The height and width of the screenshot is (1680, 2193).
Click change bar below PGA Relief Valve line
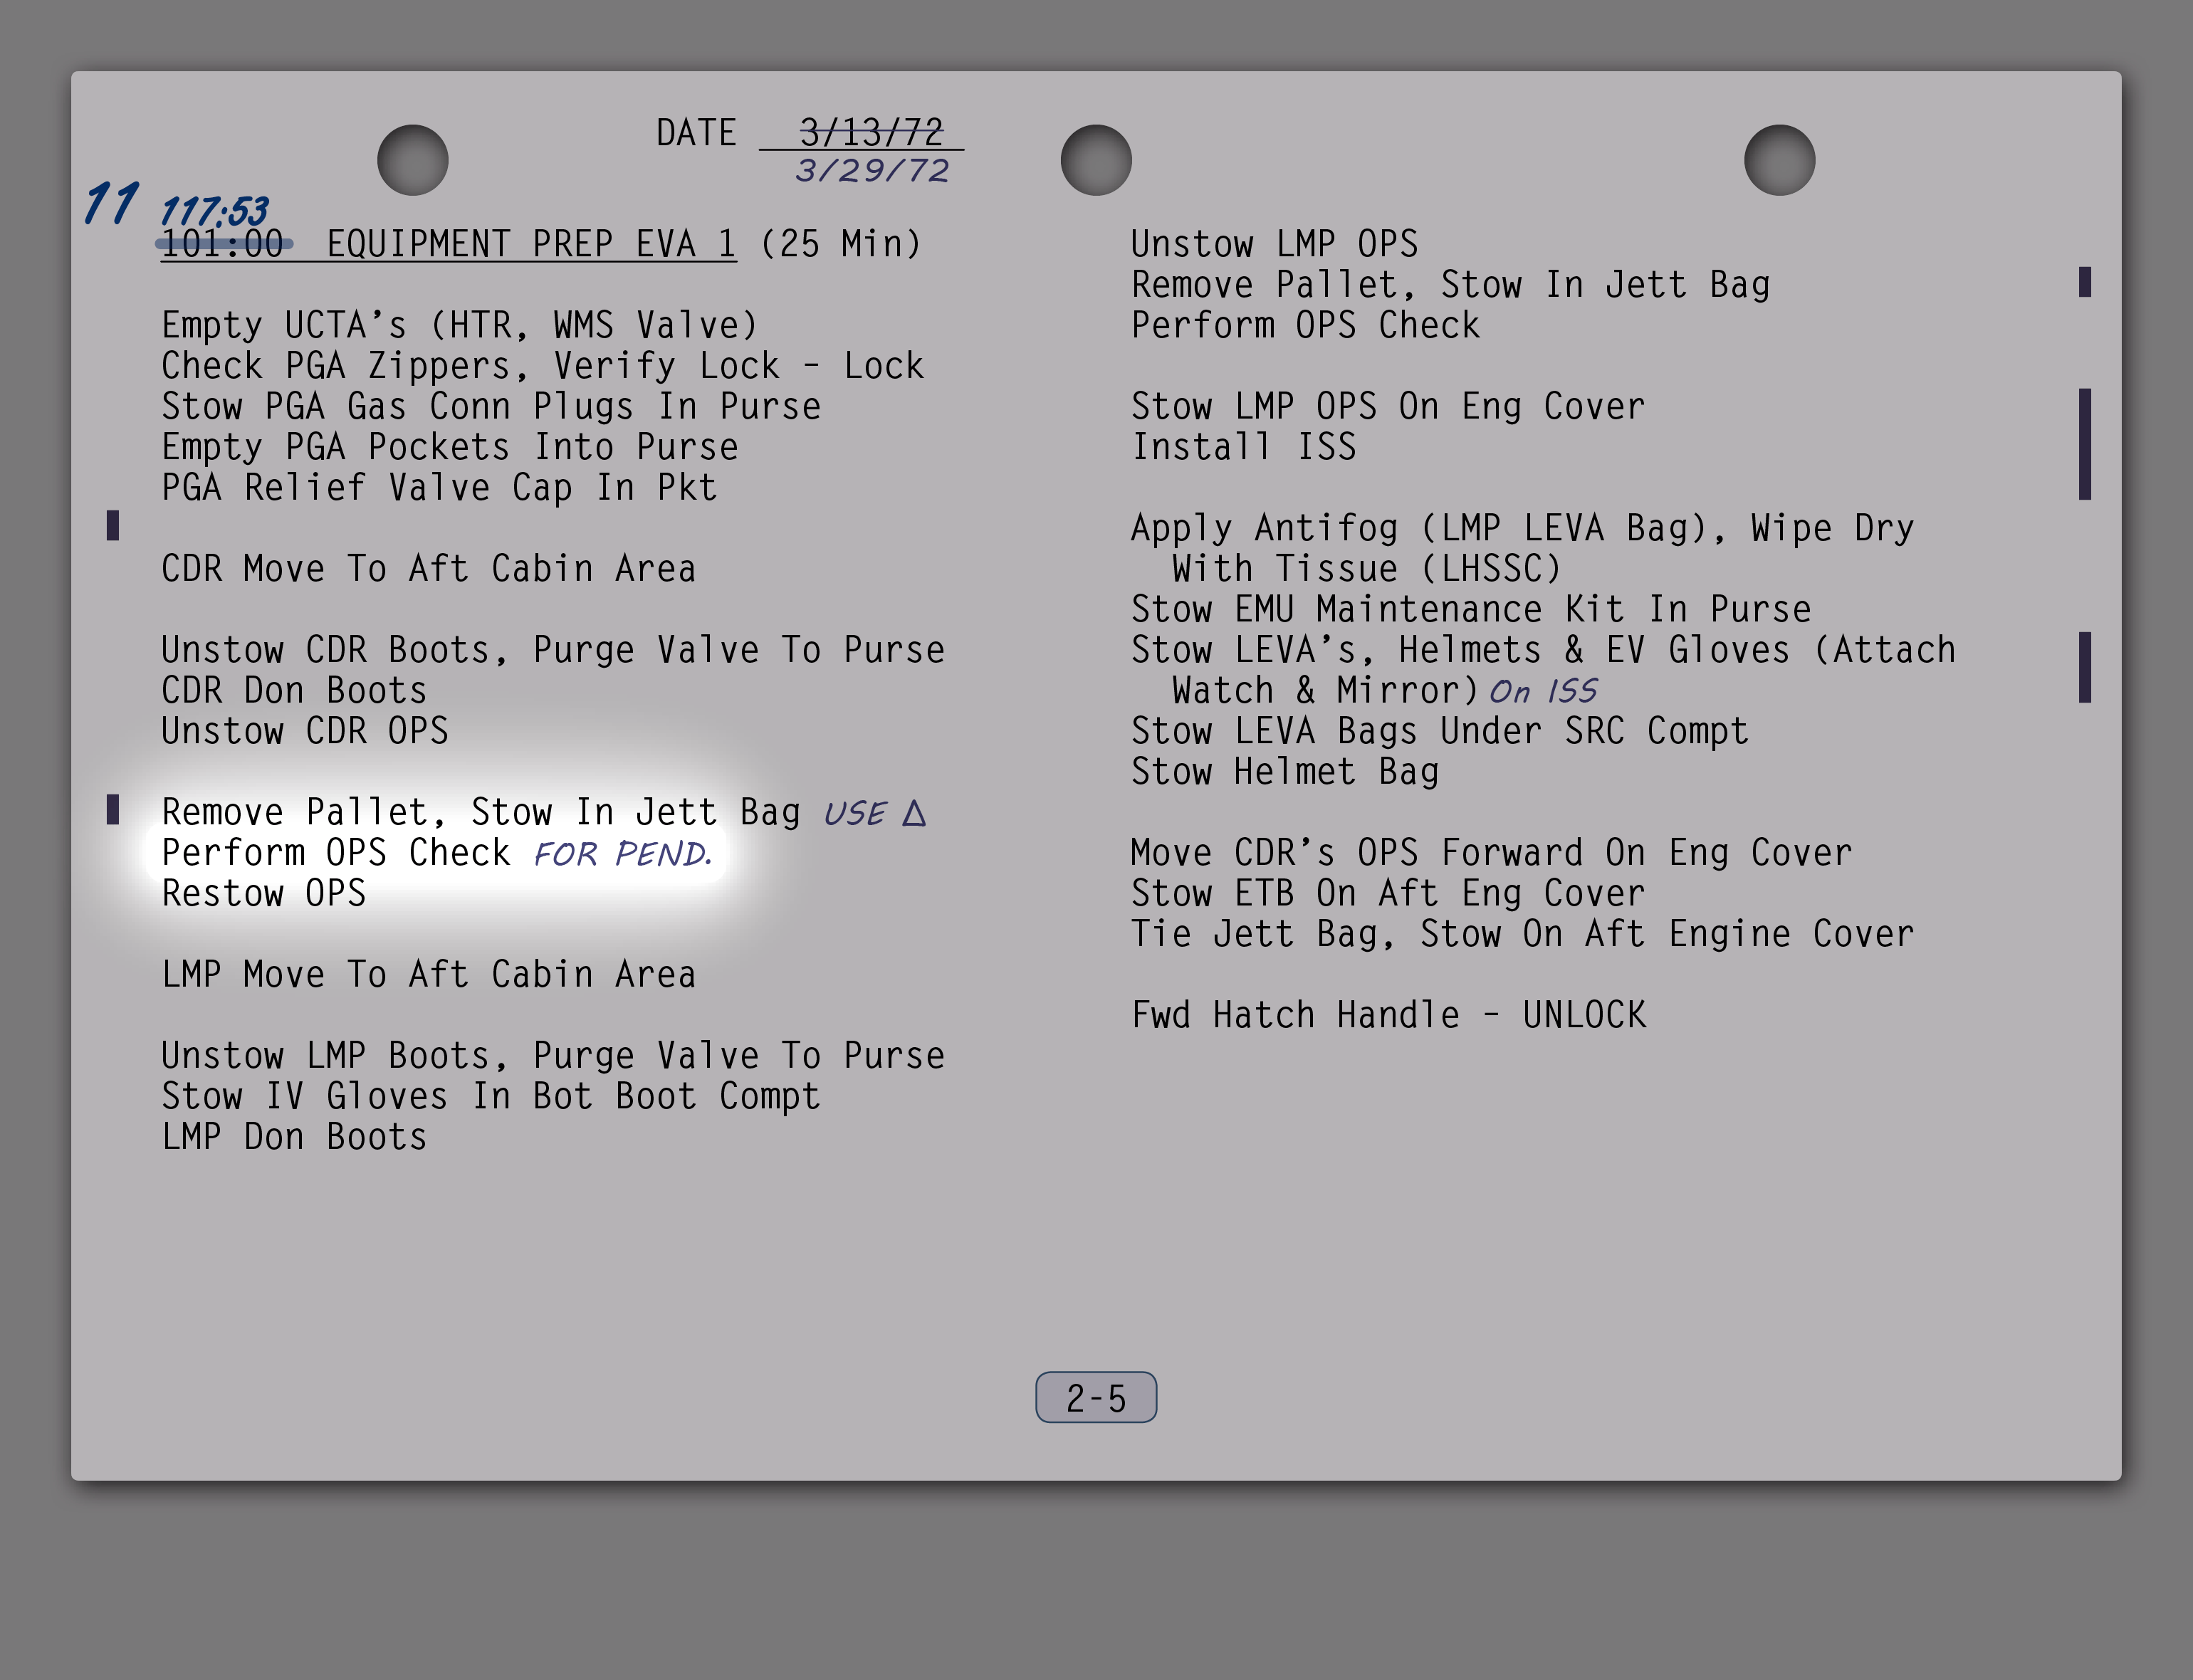[113, 525]
